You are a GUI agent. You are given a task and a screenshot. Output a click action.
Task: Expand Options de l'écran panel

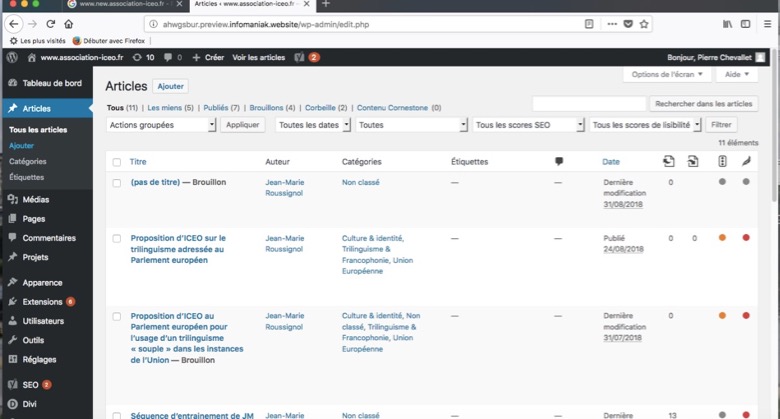pos(667,75)
